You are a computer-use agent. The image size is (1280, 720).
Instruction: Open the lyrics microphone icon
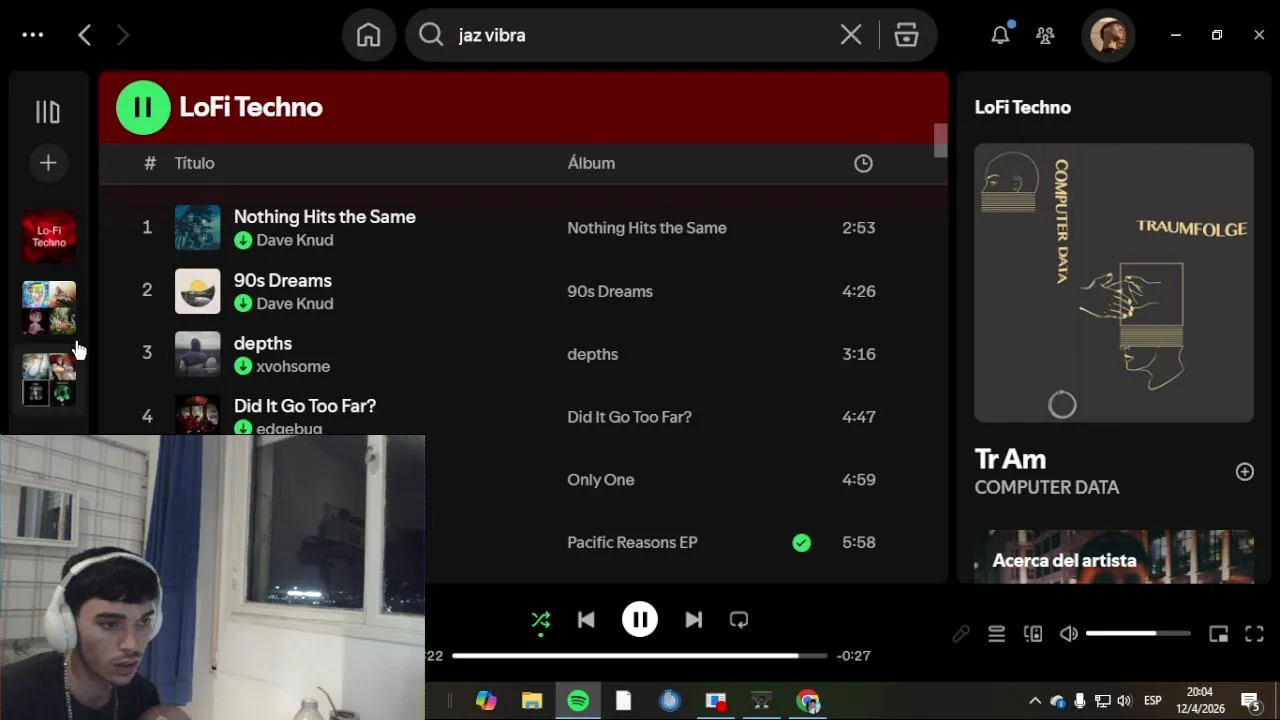tap(961, 634)
